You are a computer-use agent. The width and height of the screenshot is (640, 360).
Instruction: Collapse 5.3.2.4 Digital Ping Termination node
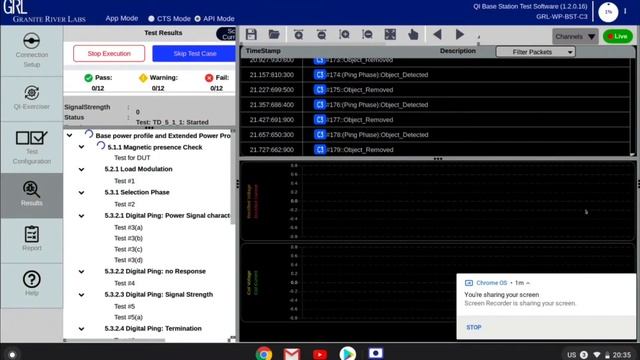82,329
